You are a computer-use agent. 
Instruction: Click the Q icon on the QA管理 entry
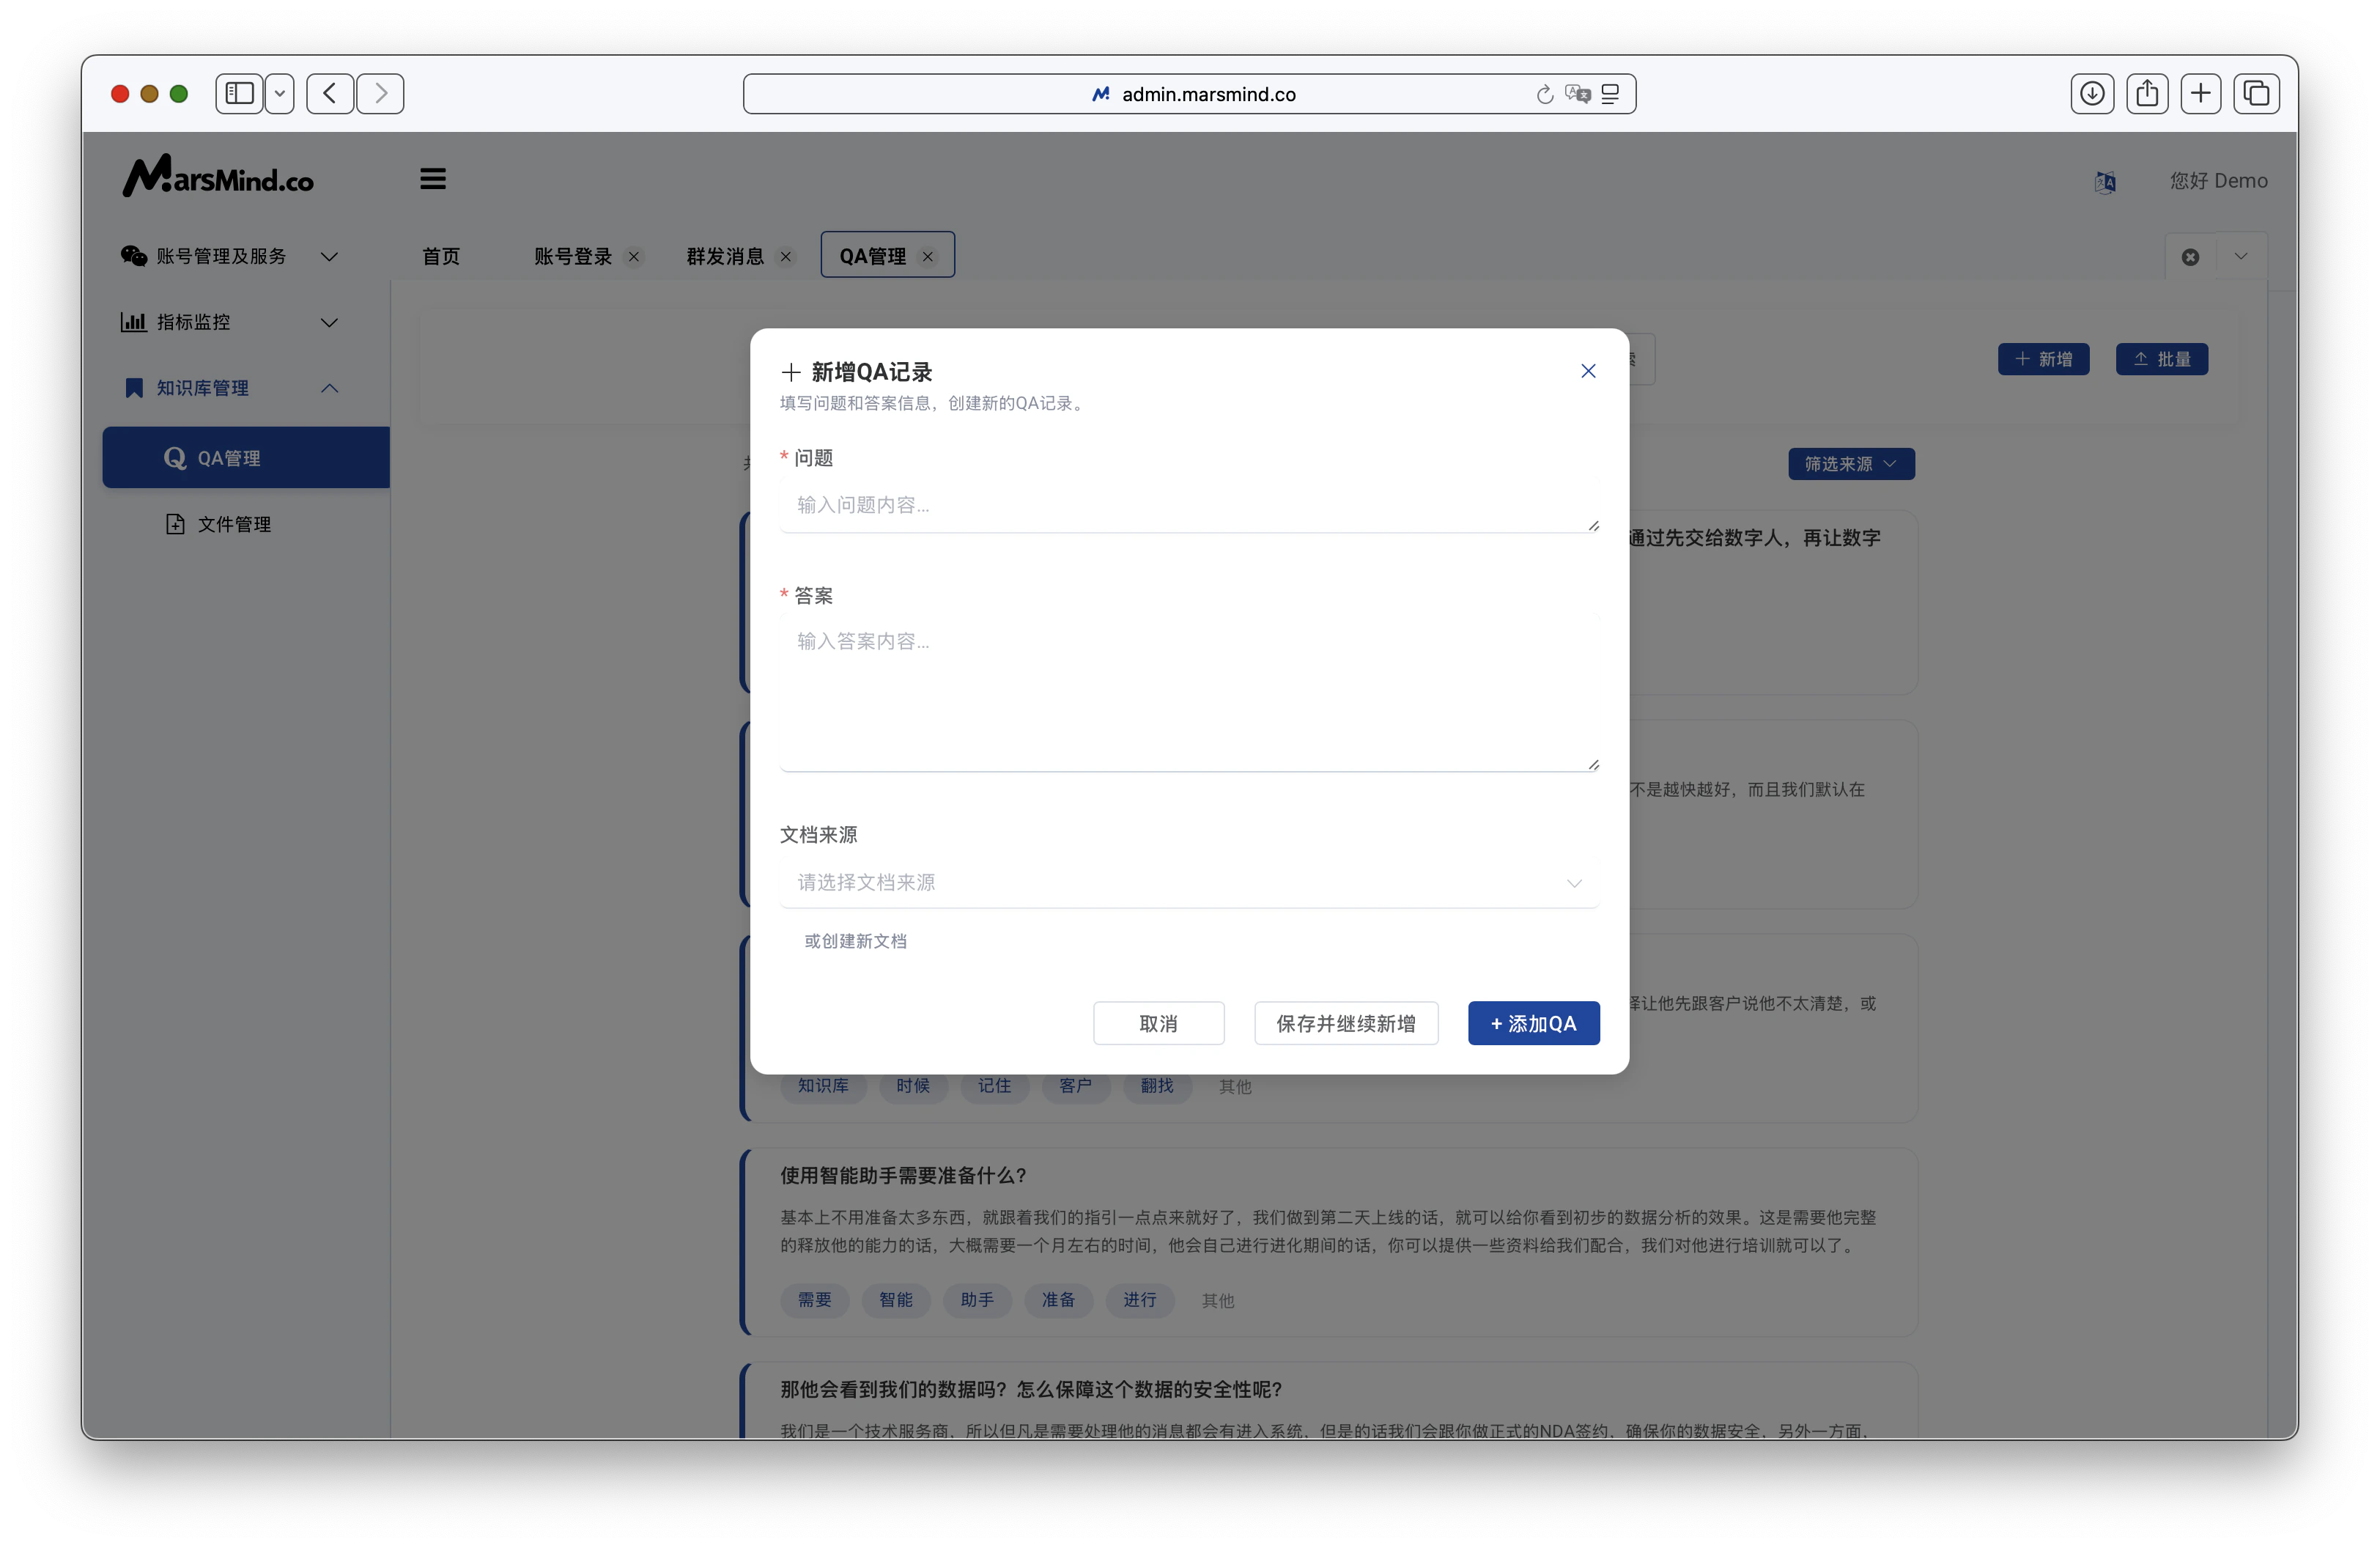[175, 458]
